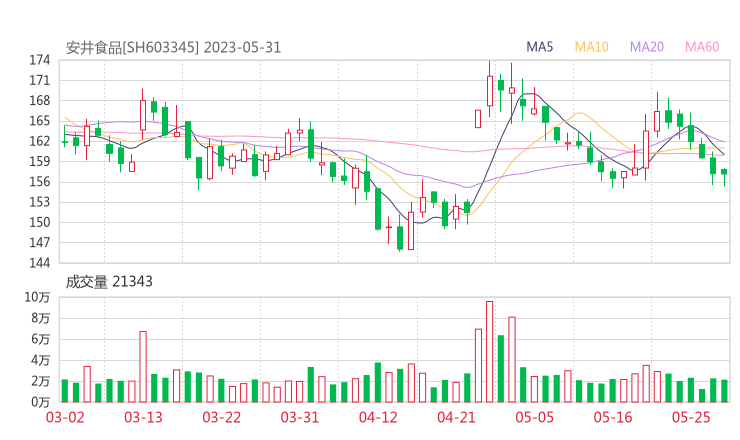
Task: Click the tallest volume bar near 10万
Action: click(x=489, y=352)
